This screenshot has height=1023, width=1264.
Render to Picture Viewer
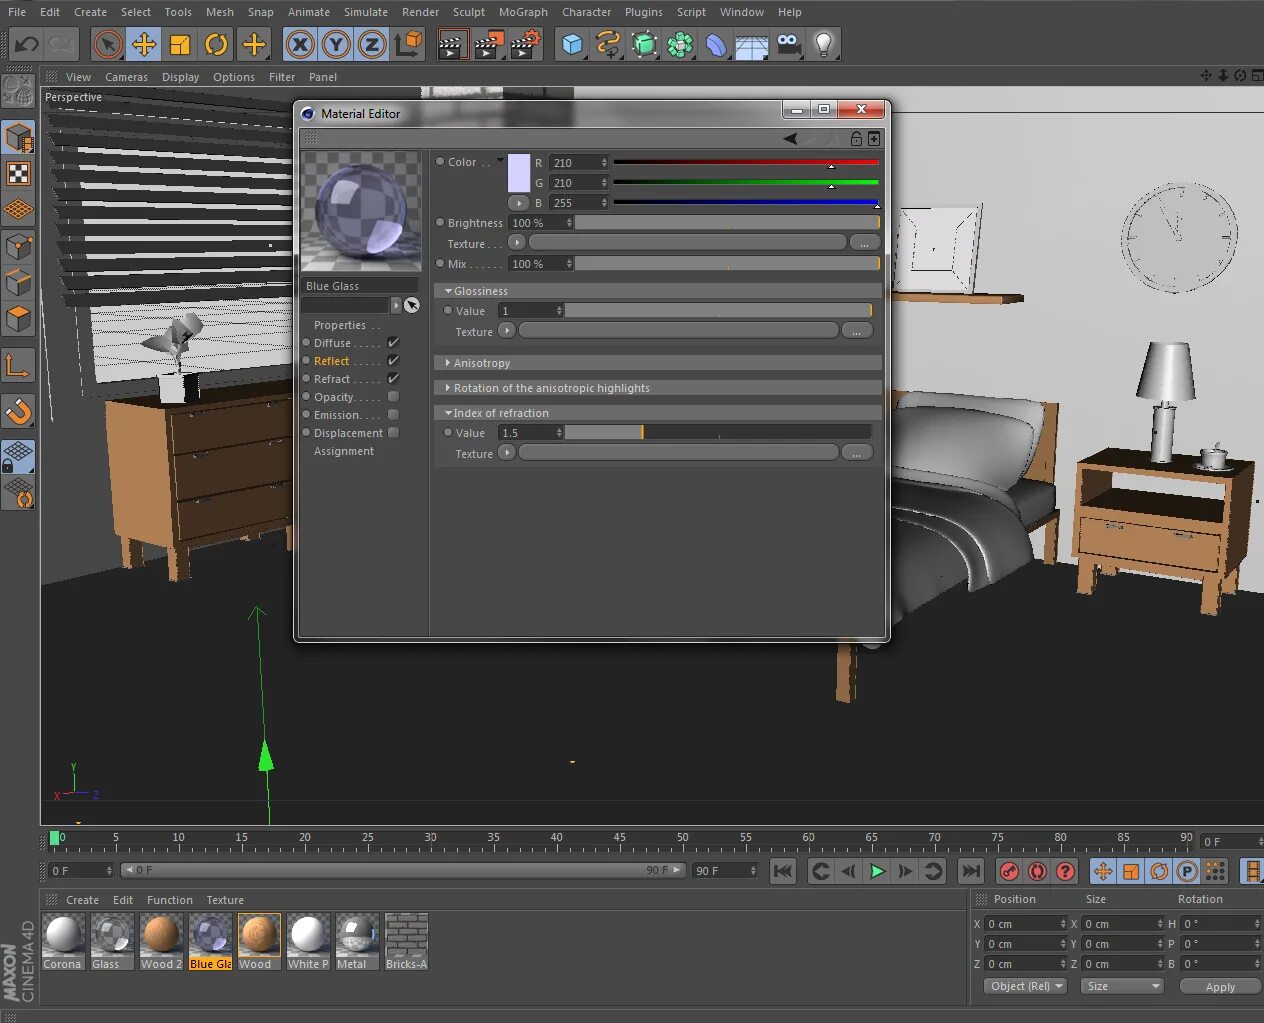[489, 44]
